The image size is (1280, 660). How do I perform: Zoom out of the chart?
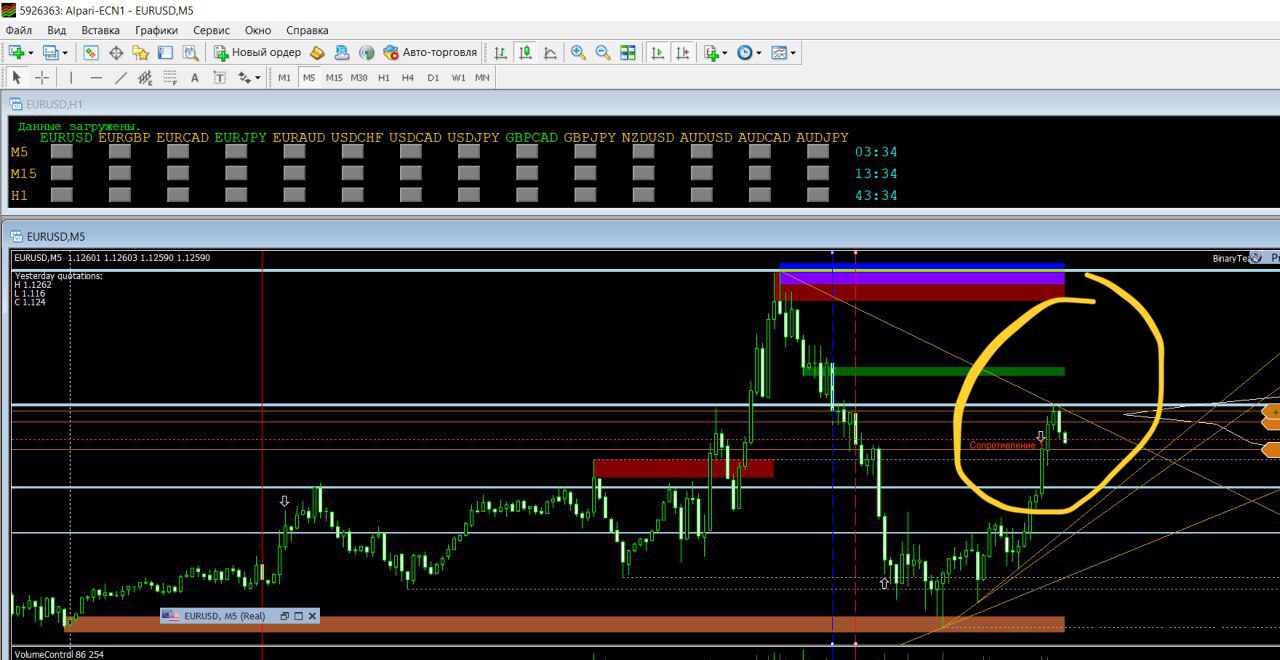[602, 52]
